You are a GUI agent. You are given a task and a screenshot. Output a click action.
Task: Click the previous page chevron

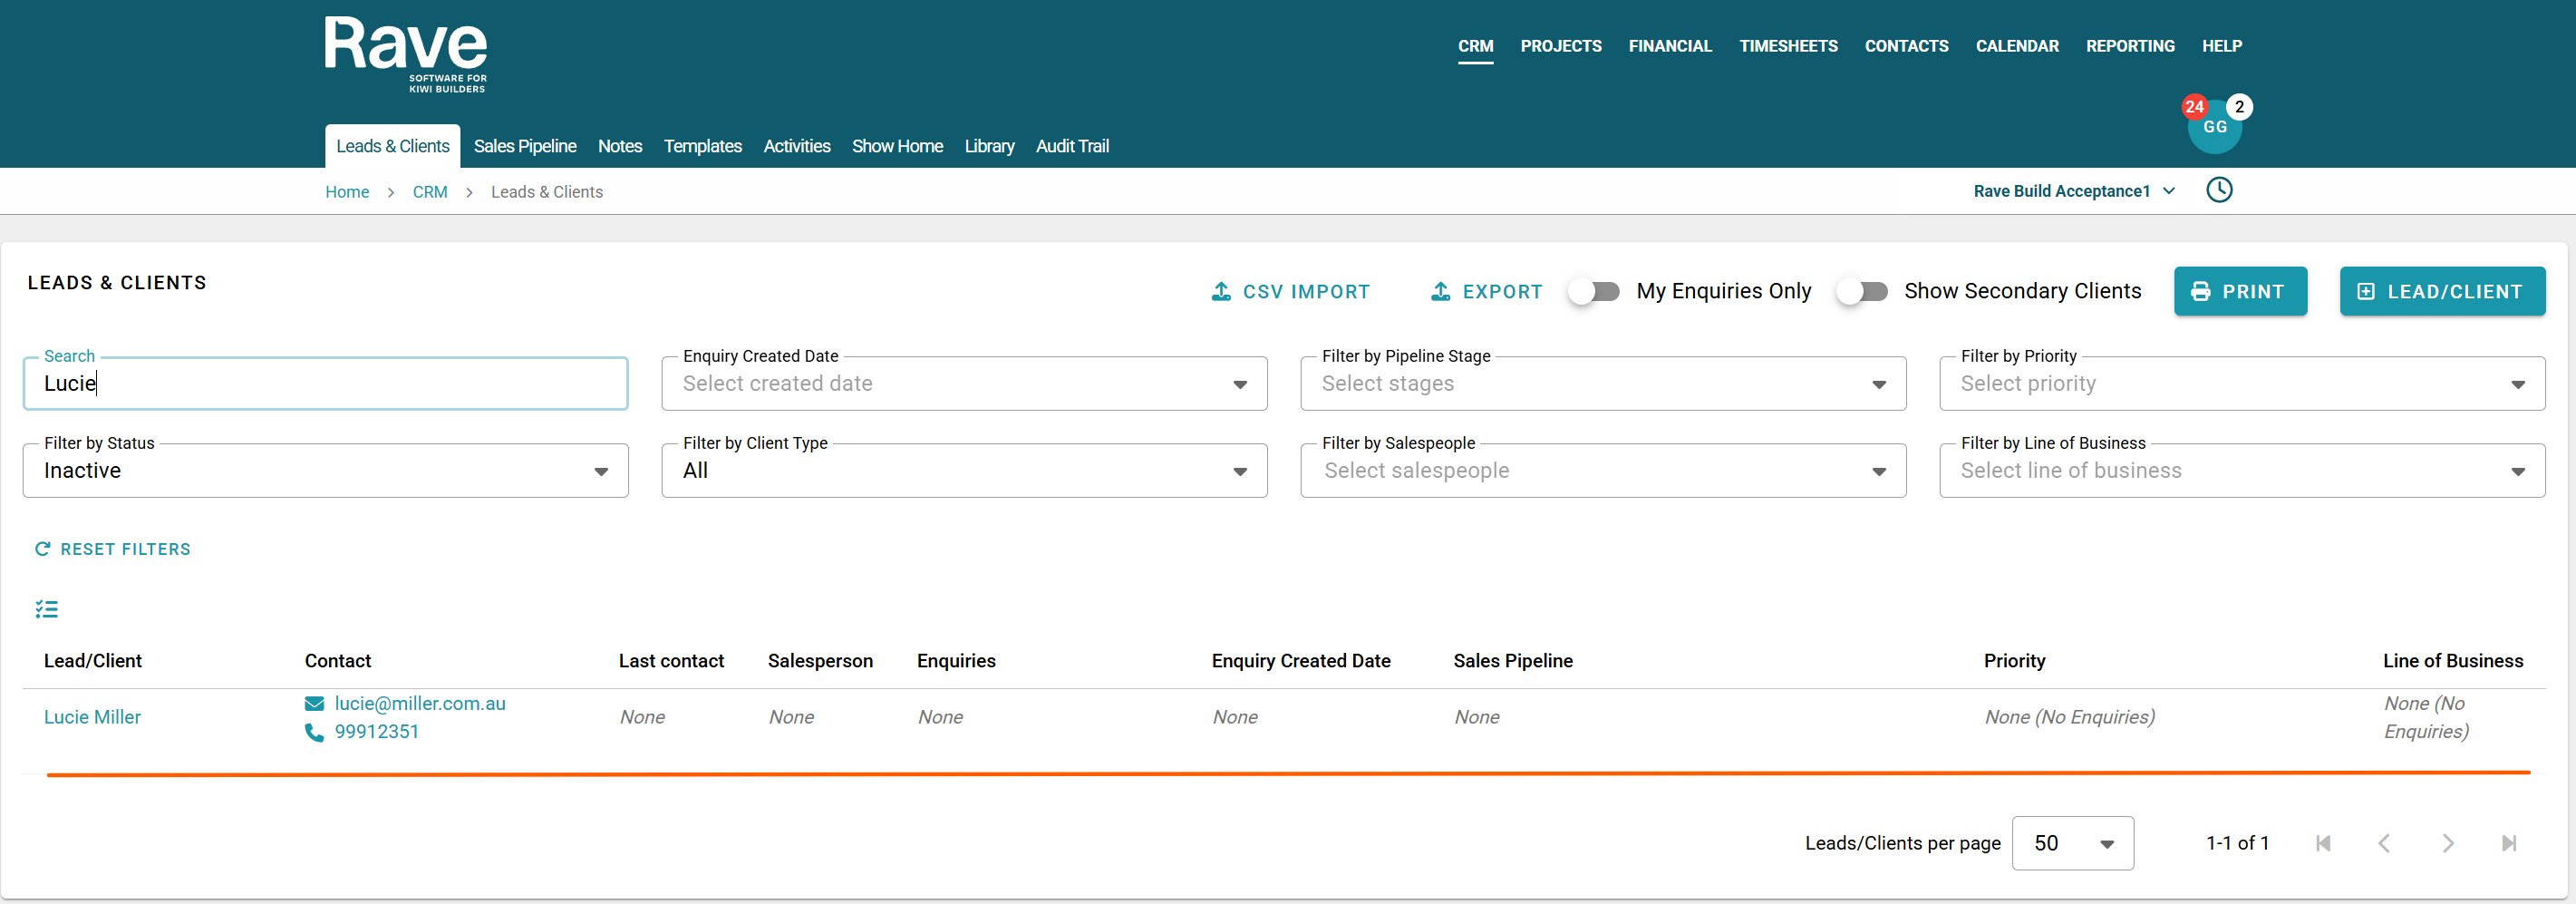pyautogui.click(x=2384, y=843)
